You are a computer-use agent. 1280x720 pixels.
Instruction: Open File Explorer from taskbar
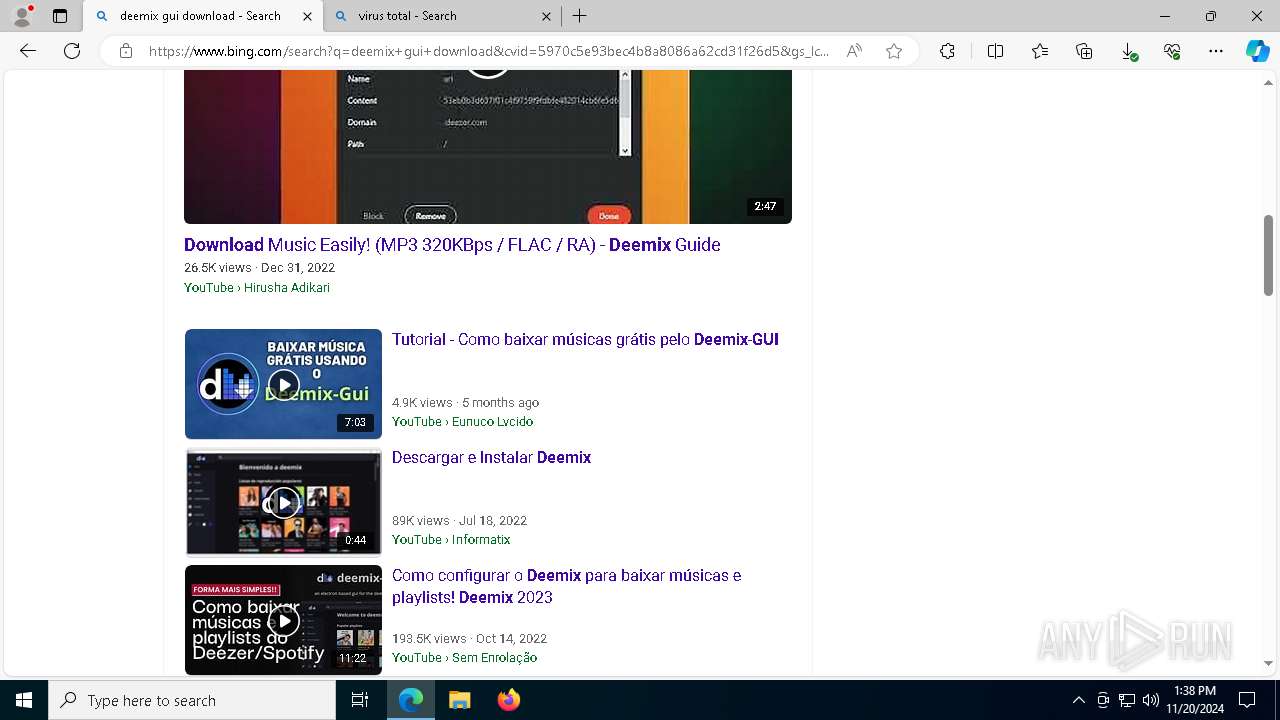pyautogui.click(x=459, y=700)
